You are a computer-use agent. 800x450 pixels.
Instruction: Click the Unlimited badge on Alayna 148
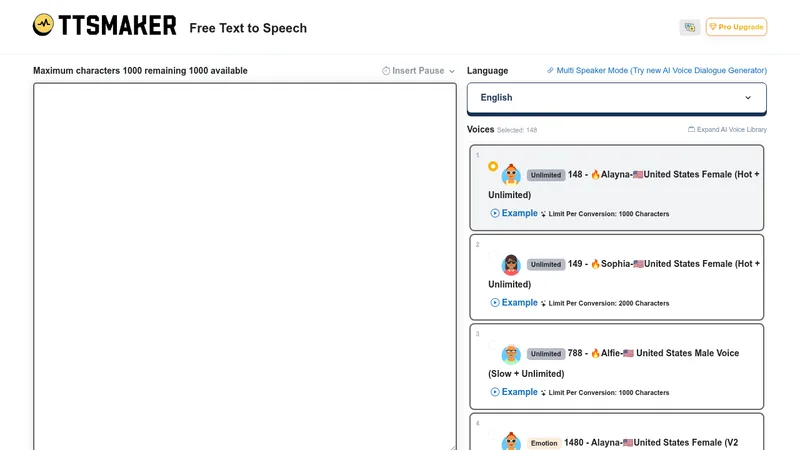tap(545, 175)
